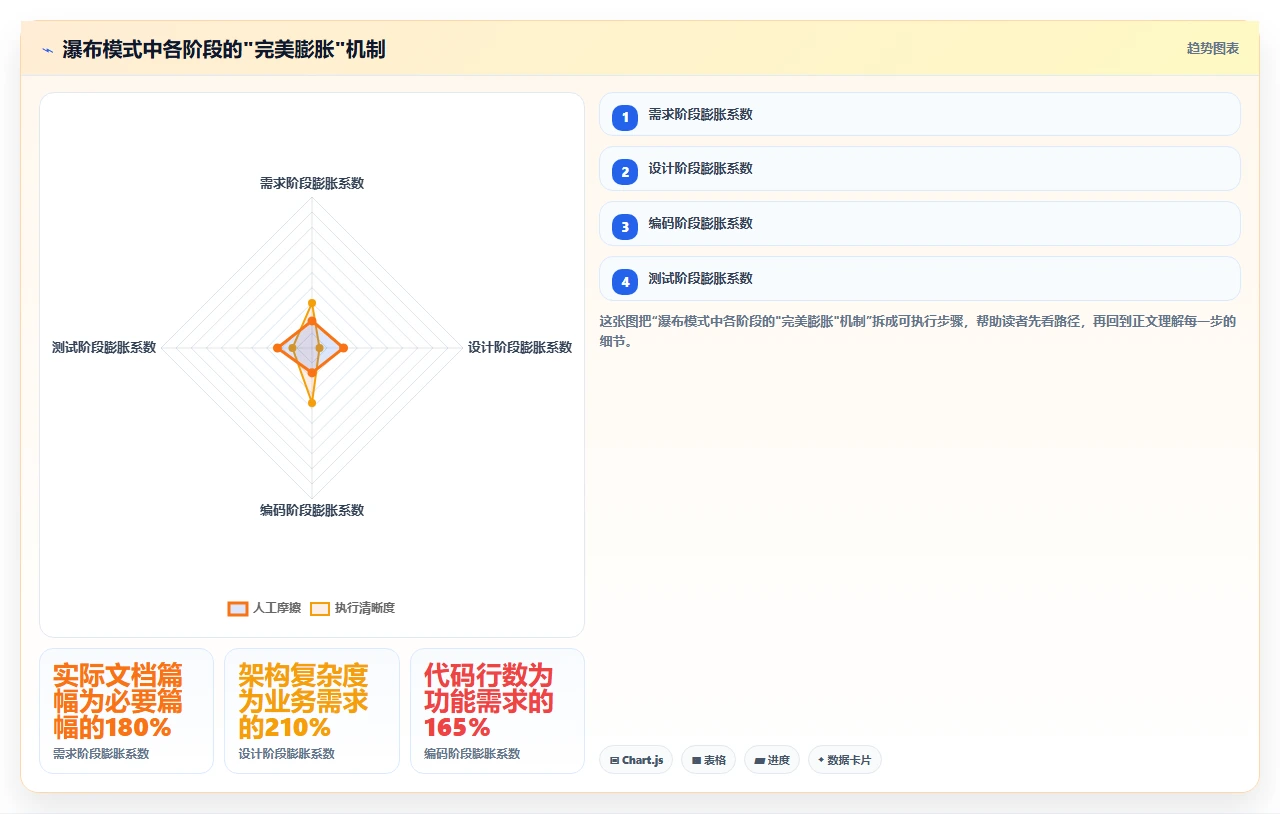
Task: Click the topmost yellow radar data point
Action: pyautogui.click(x=312, y=302)
